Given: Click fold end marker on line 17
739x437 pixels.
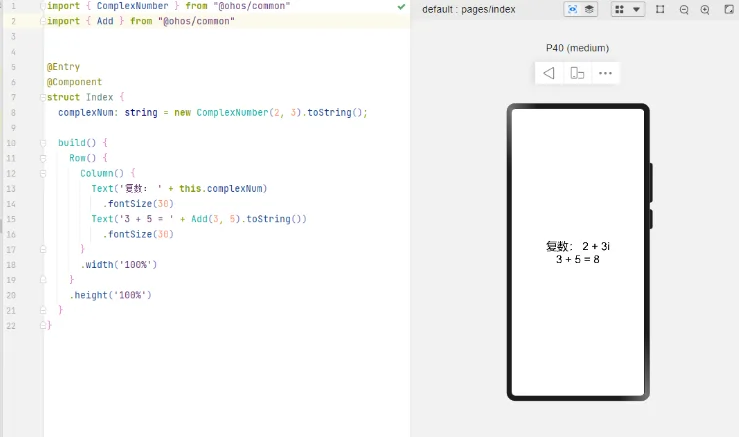Looking at the screenshot, I should [43, 249].
